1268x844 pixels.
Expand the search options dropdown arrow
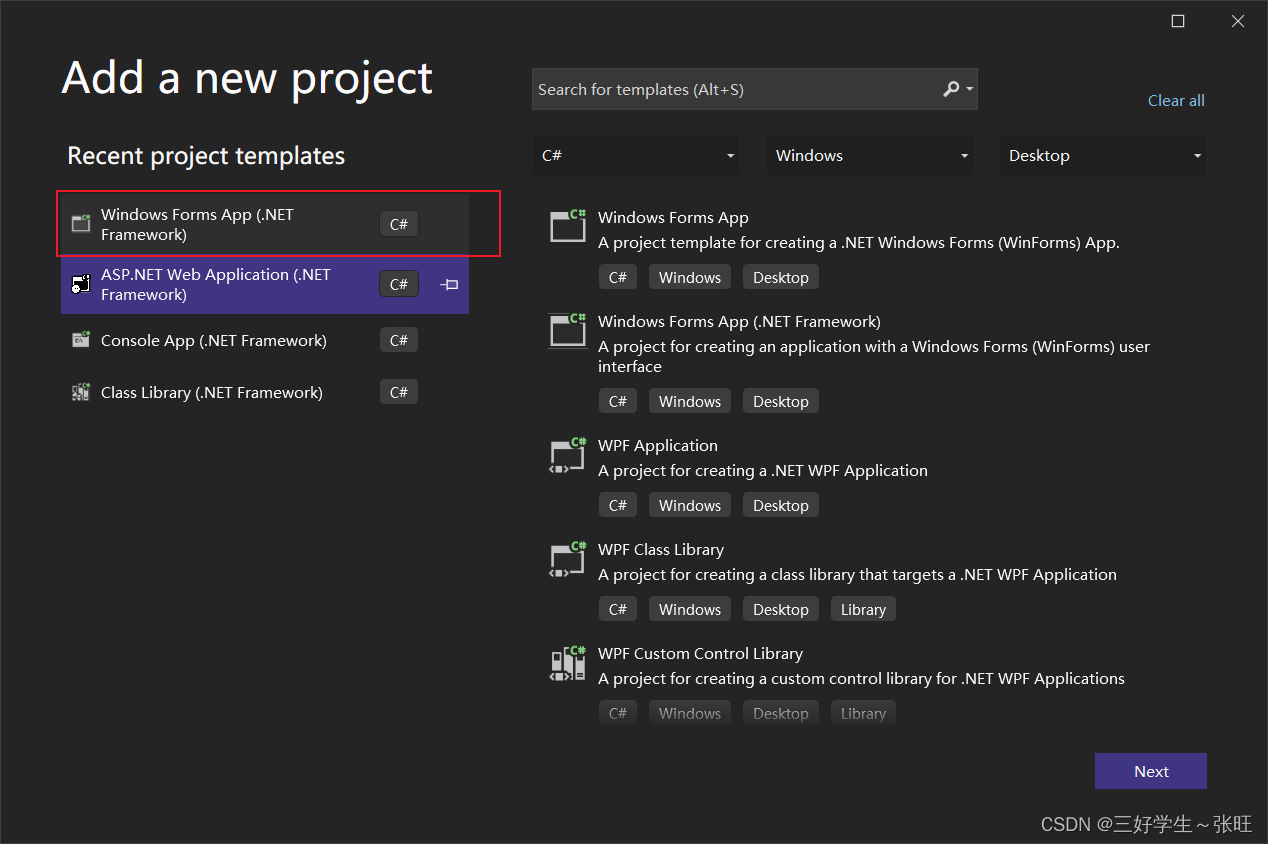coord(970,90)
